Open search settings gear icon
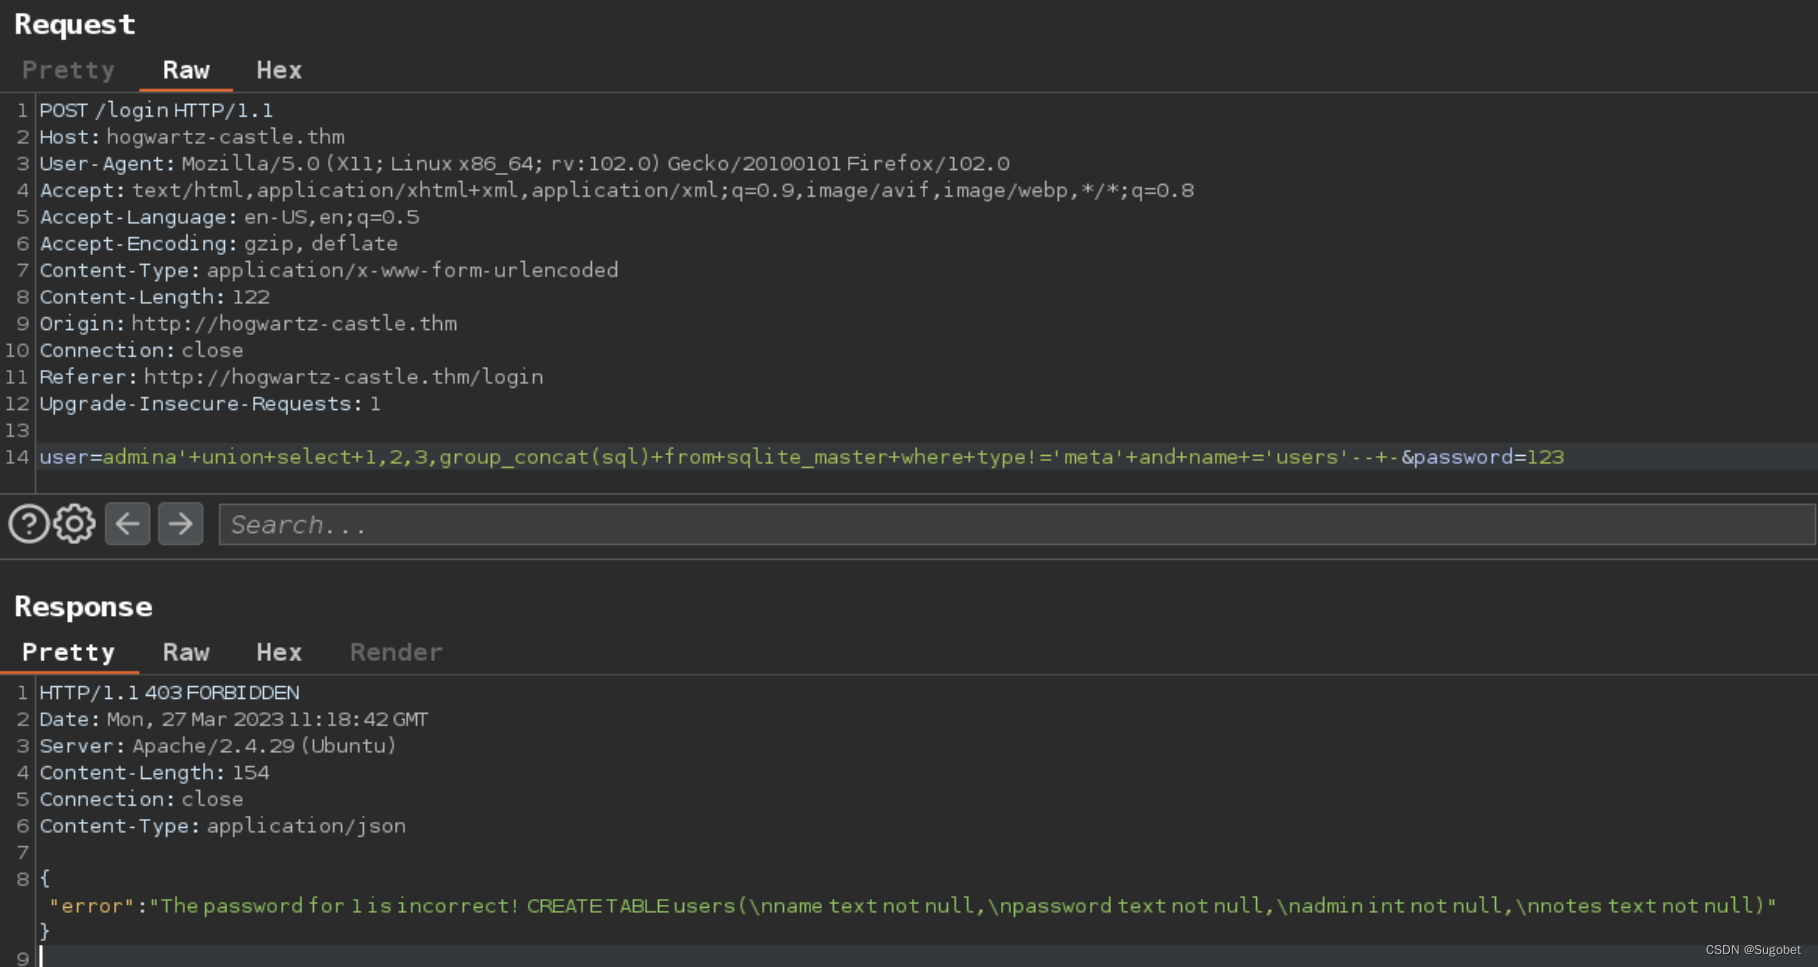Viewport: 1818px width, 967px height. click(74, 524)
